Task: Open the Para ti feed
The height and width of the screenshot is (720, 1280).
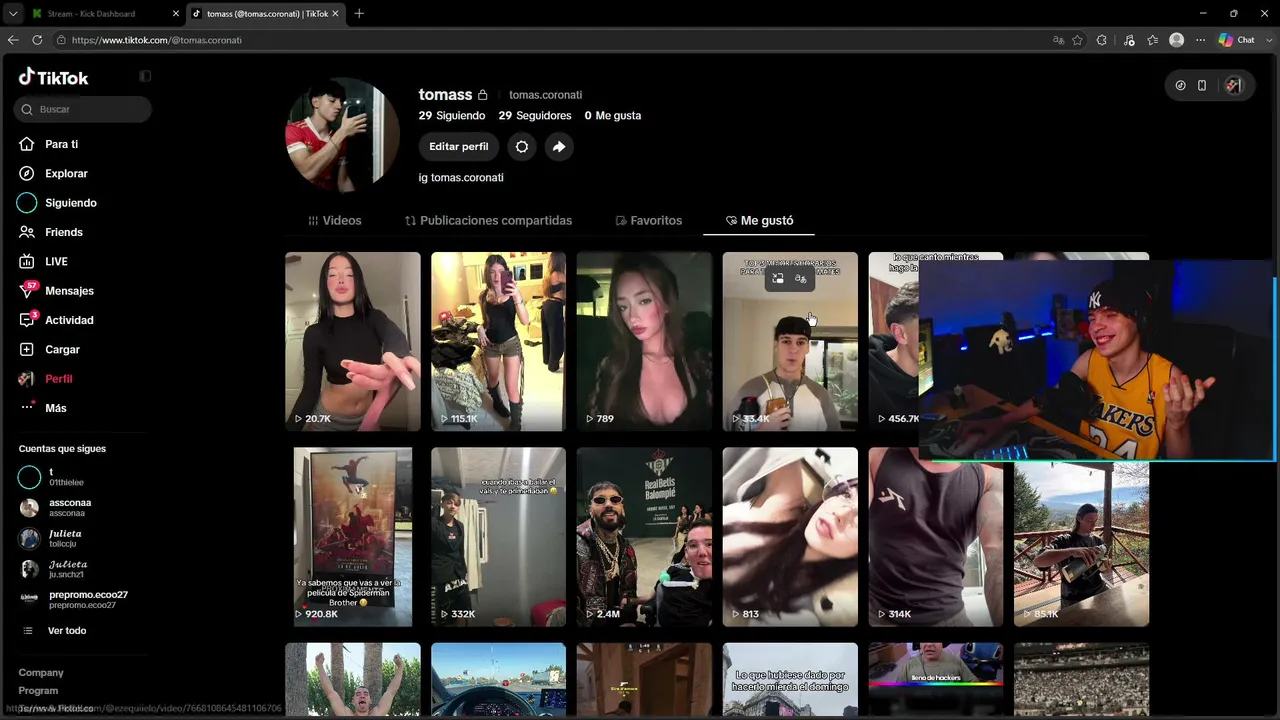Action: [61, 144]
